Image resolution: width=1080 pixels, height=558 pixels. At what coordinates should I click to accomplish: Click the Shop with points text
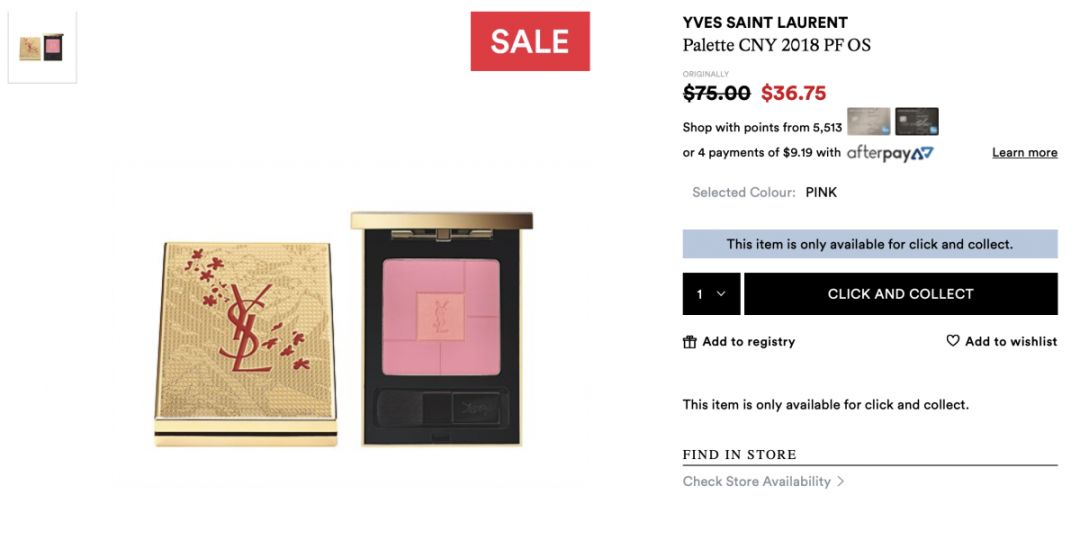[762, 127]
